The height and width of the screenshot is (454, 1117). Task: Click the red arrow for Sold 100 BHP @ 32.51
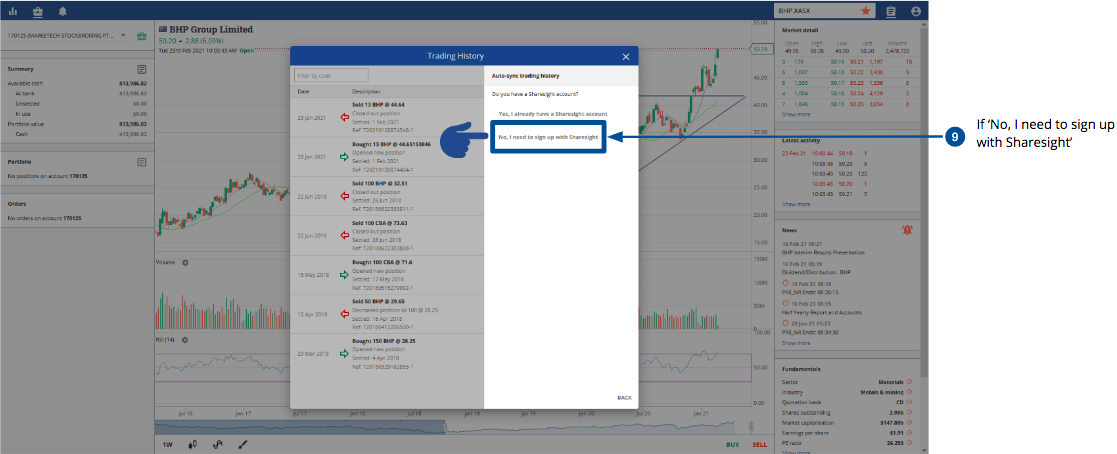(344, 196)
